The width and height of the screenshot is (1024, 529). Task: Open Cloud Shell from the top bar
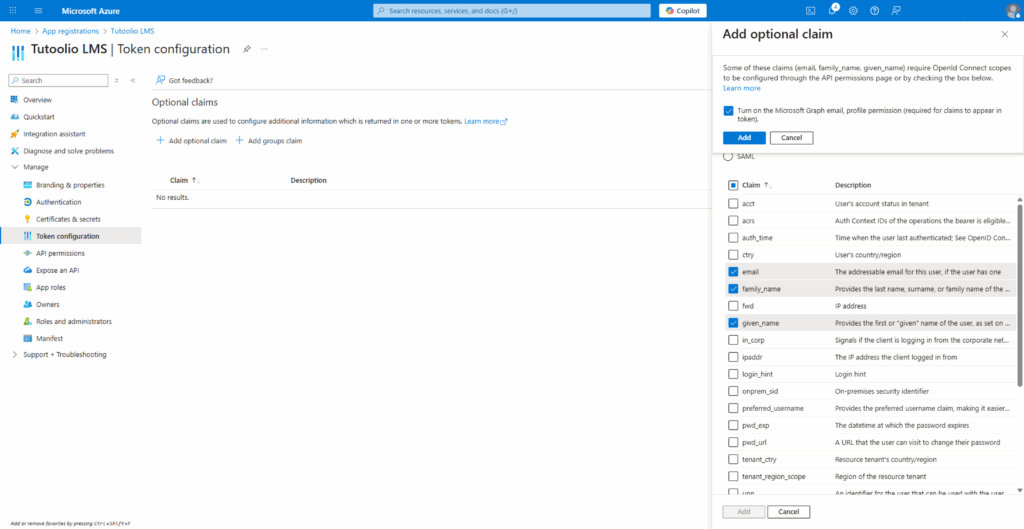coord(810,10)
